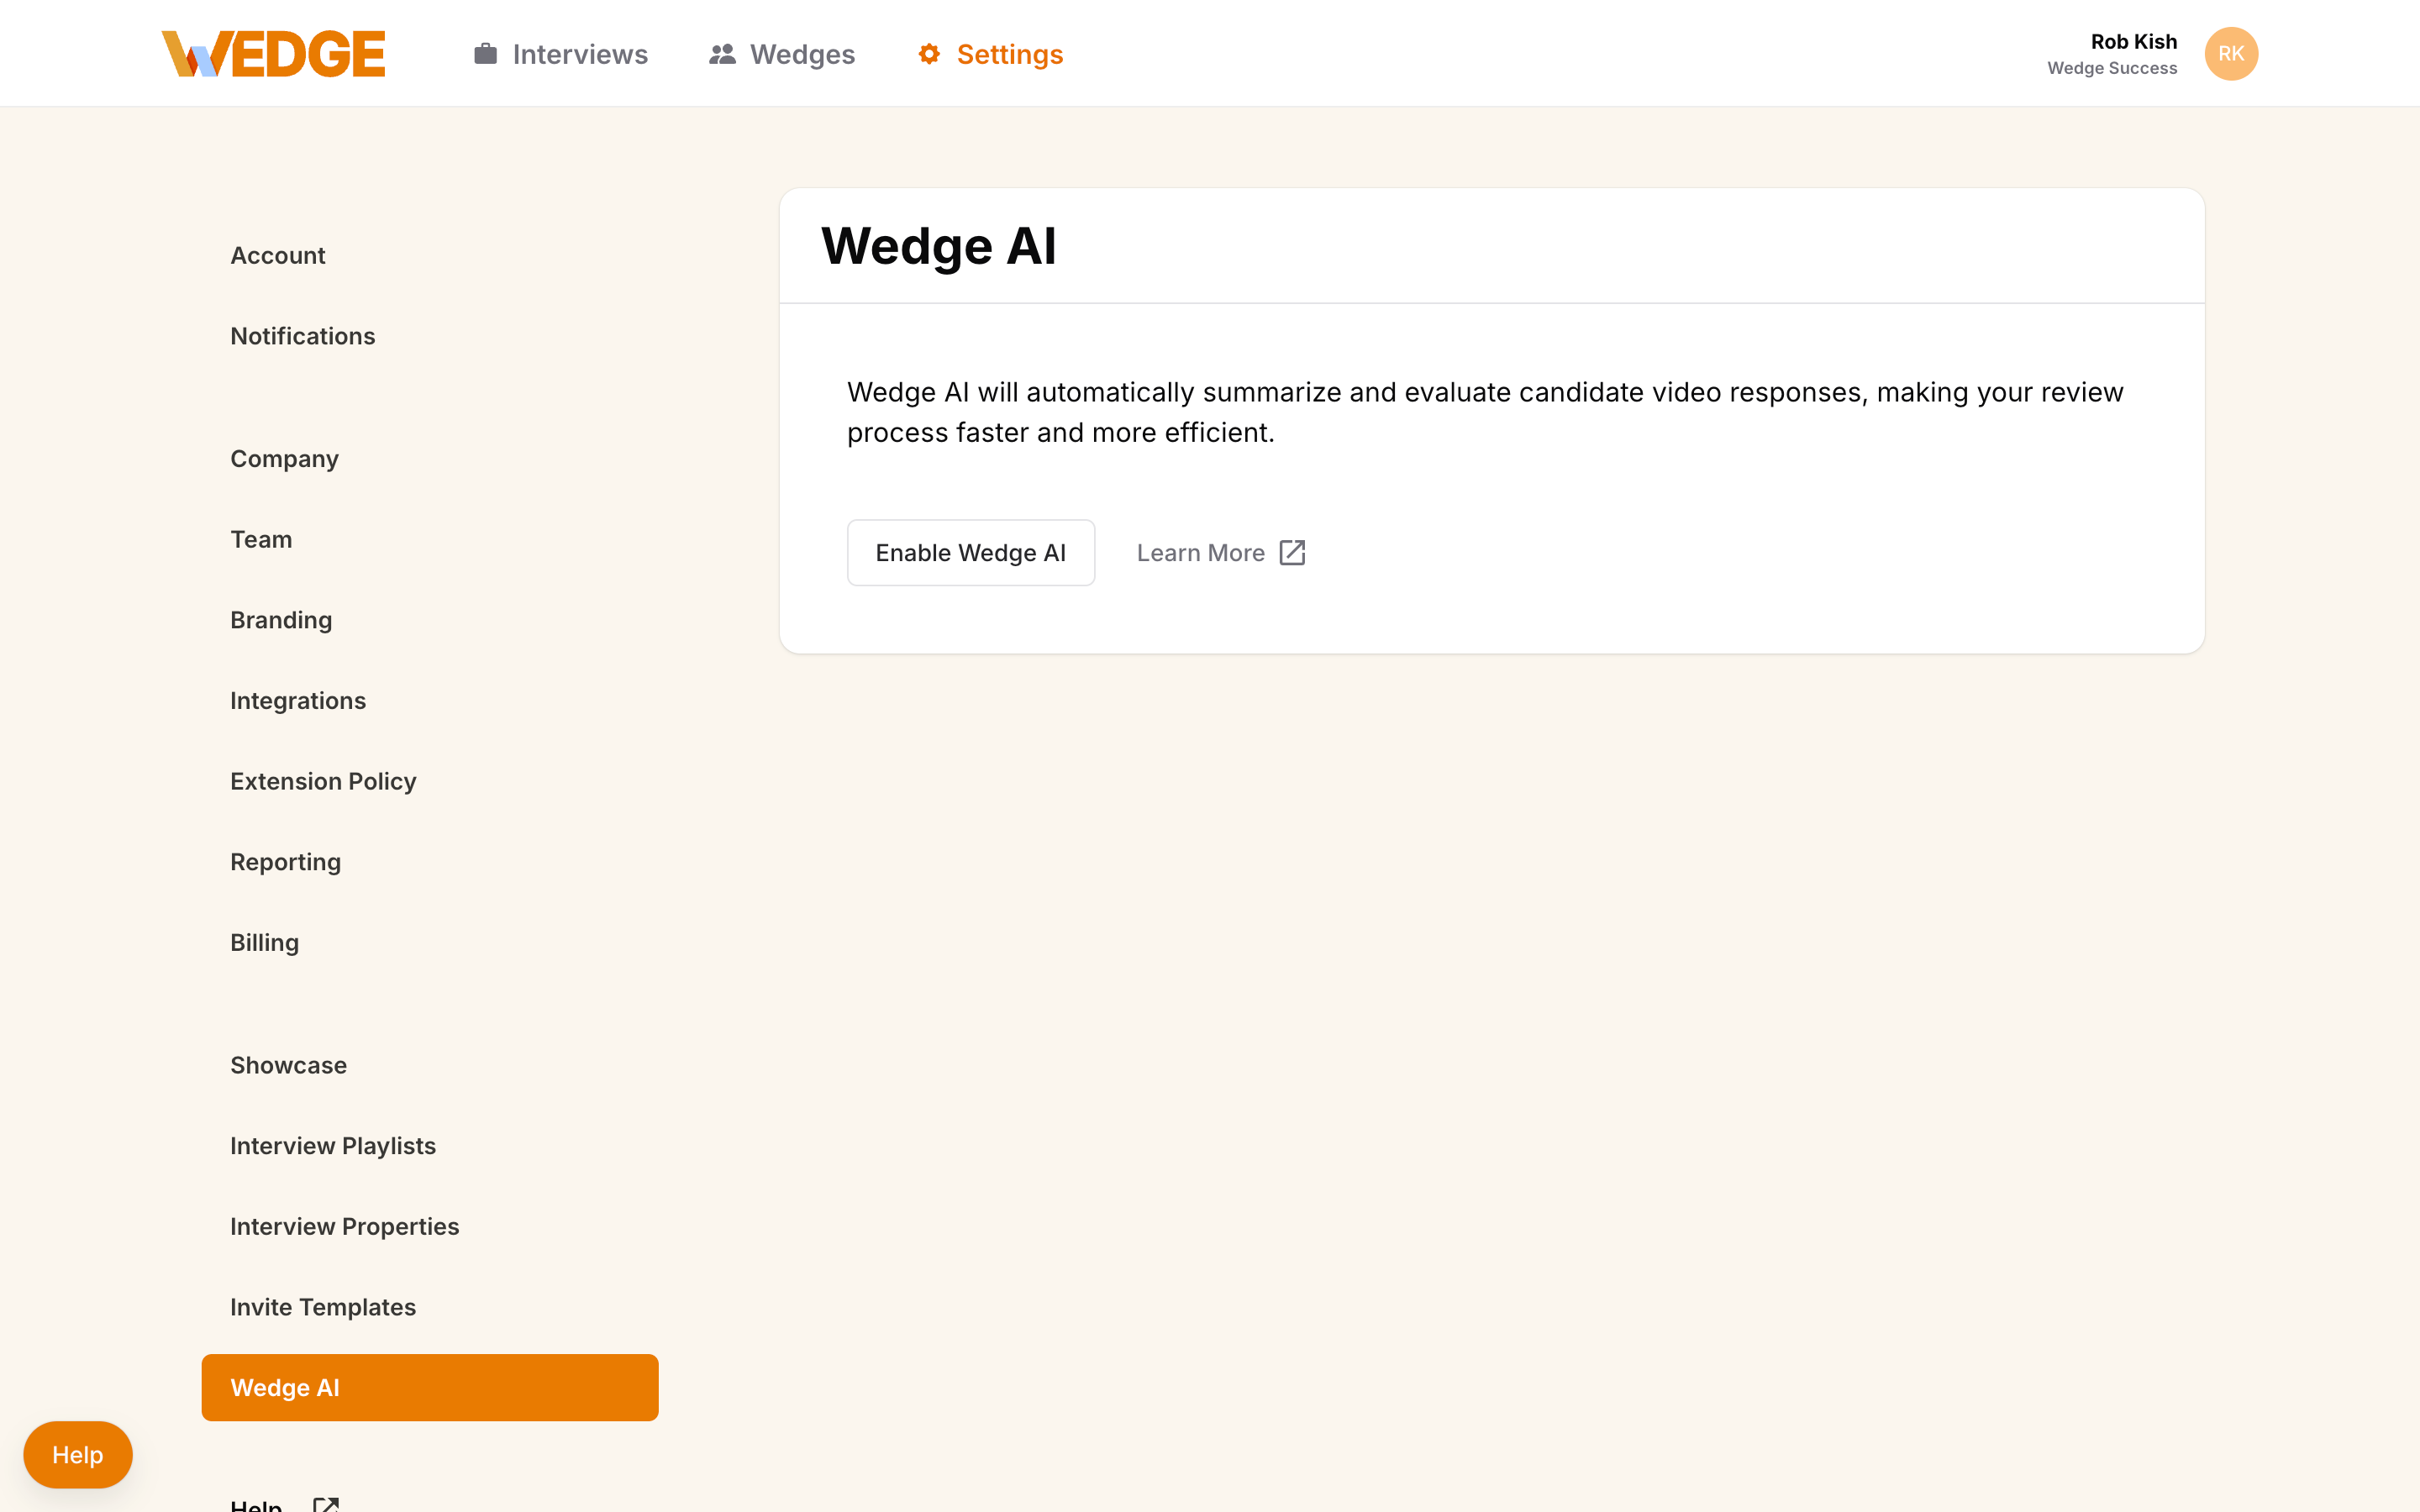This screenshot has width=2420, height=1512.
Task: Open Account settings in sidebar
Action: [278, 256]
